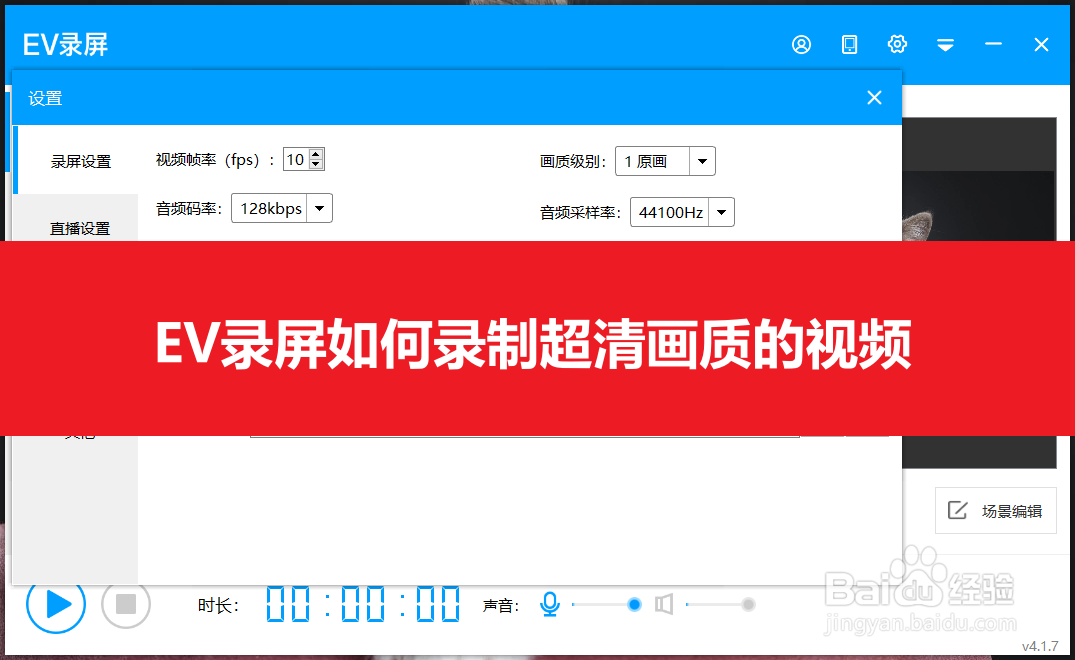1075x660 pixels.
Task: Open the dropdown menu icon in title bar
Action: point(945,45)
